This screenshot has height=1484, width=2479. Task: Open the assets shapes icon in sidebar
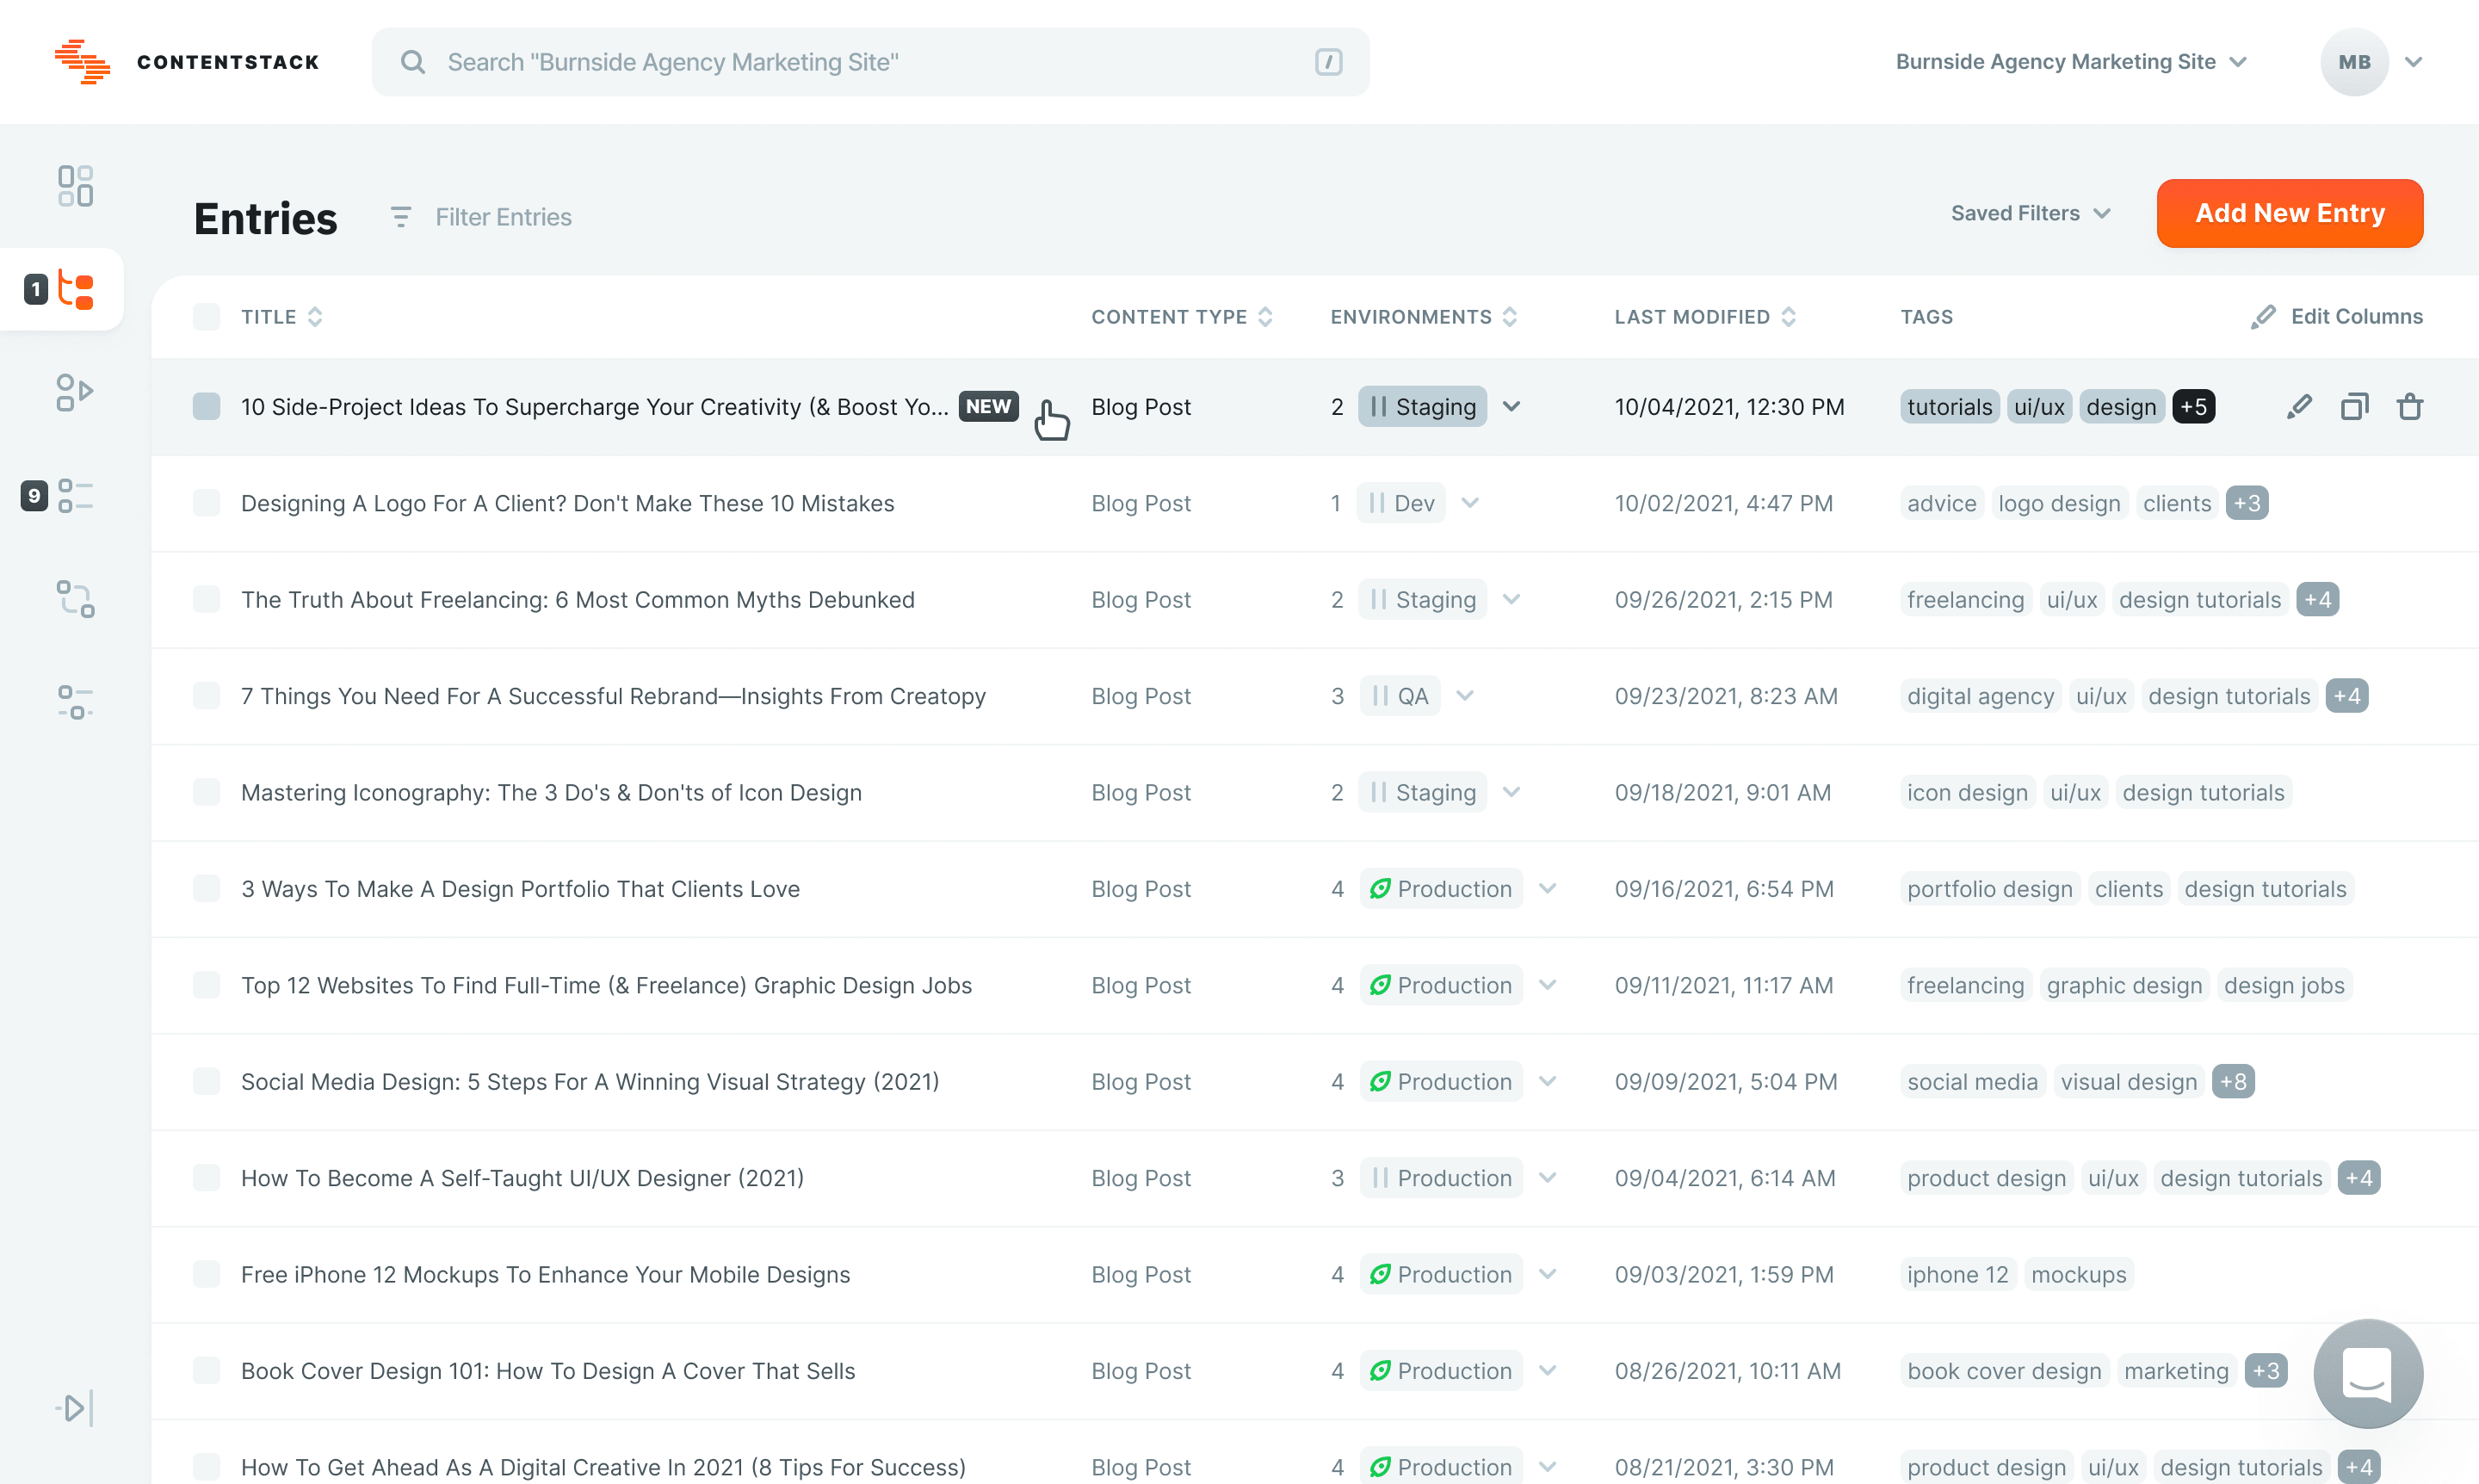[75, 392]
